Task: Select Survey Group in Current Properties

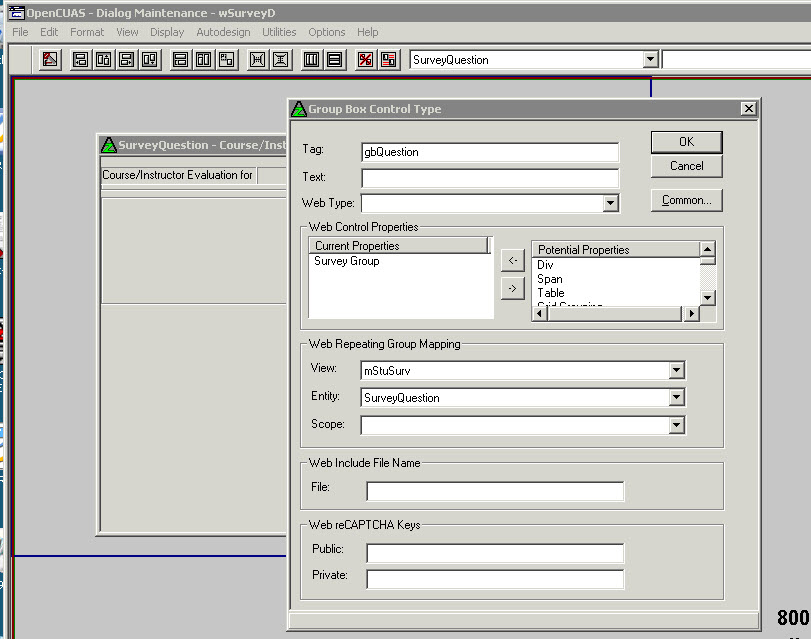Action: [347, 262]
